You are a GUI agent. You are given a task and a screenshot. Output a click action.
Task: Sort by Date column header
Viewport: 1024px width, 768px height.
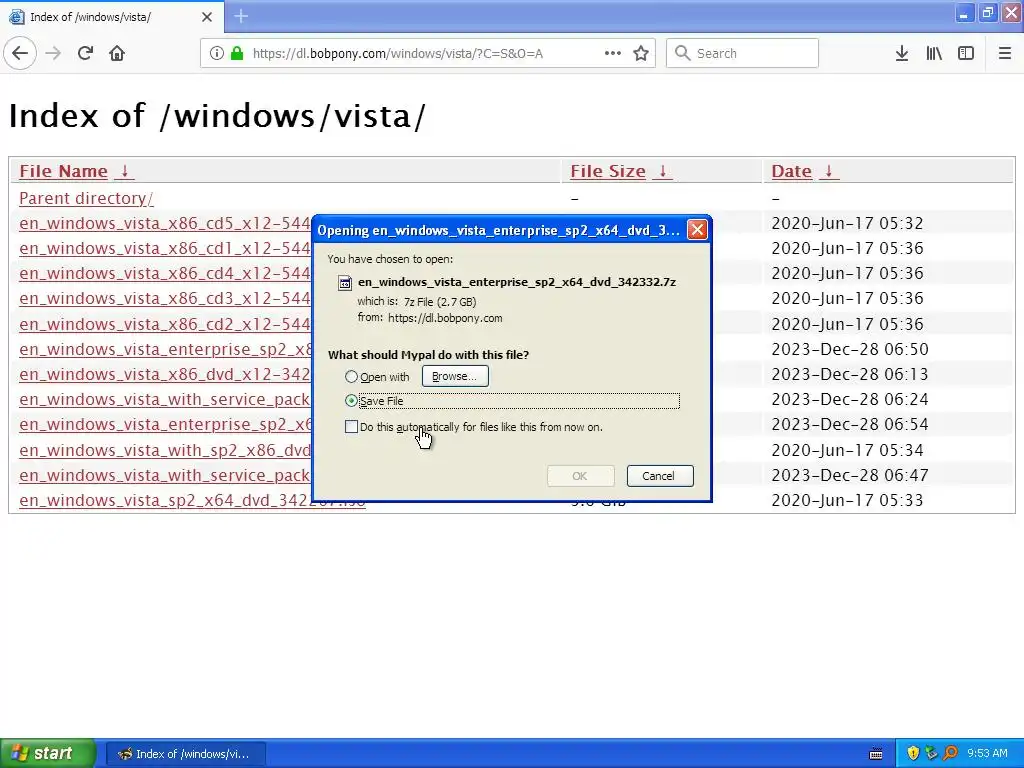click(792, 171)
